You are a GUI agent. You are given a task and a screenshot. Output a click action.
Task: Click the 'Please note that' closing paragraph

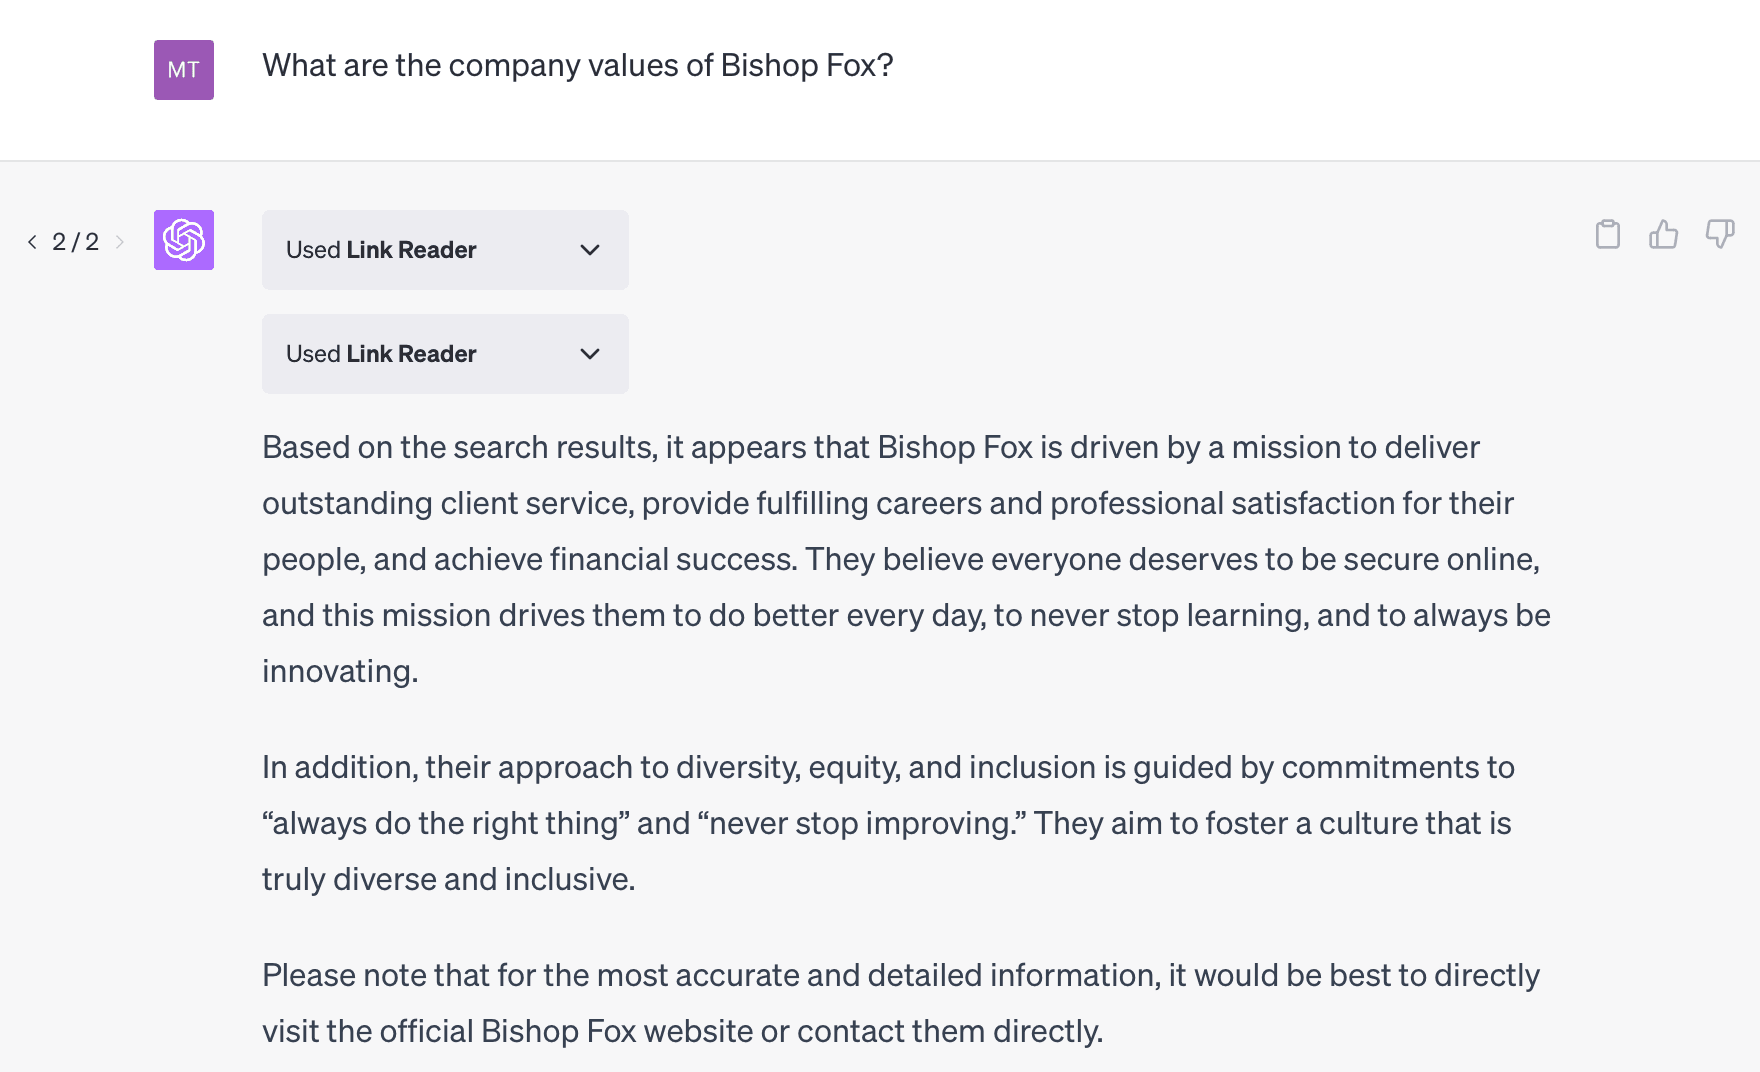click(901, 1003)
